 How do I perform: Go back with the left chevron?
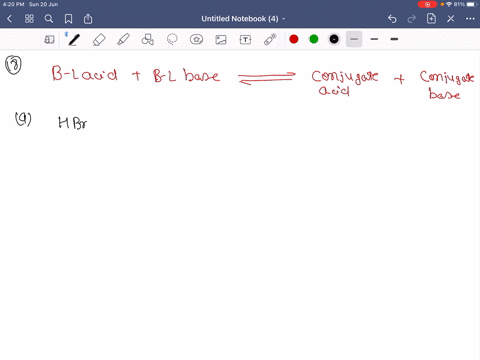click(x=9, y=19)
